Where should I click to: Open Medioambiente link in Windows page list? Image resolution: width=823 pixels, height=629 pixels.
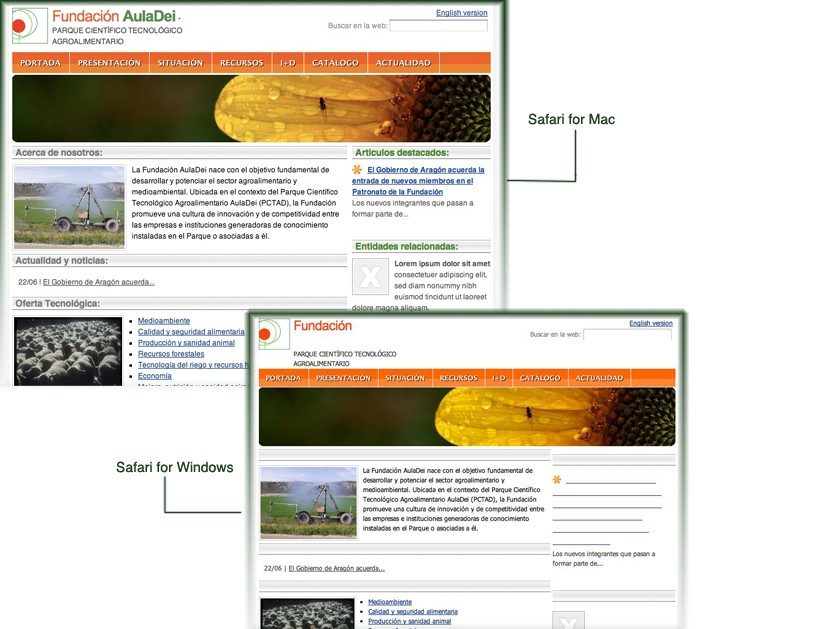pos(390,602)
